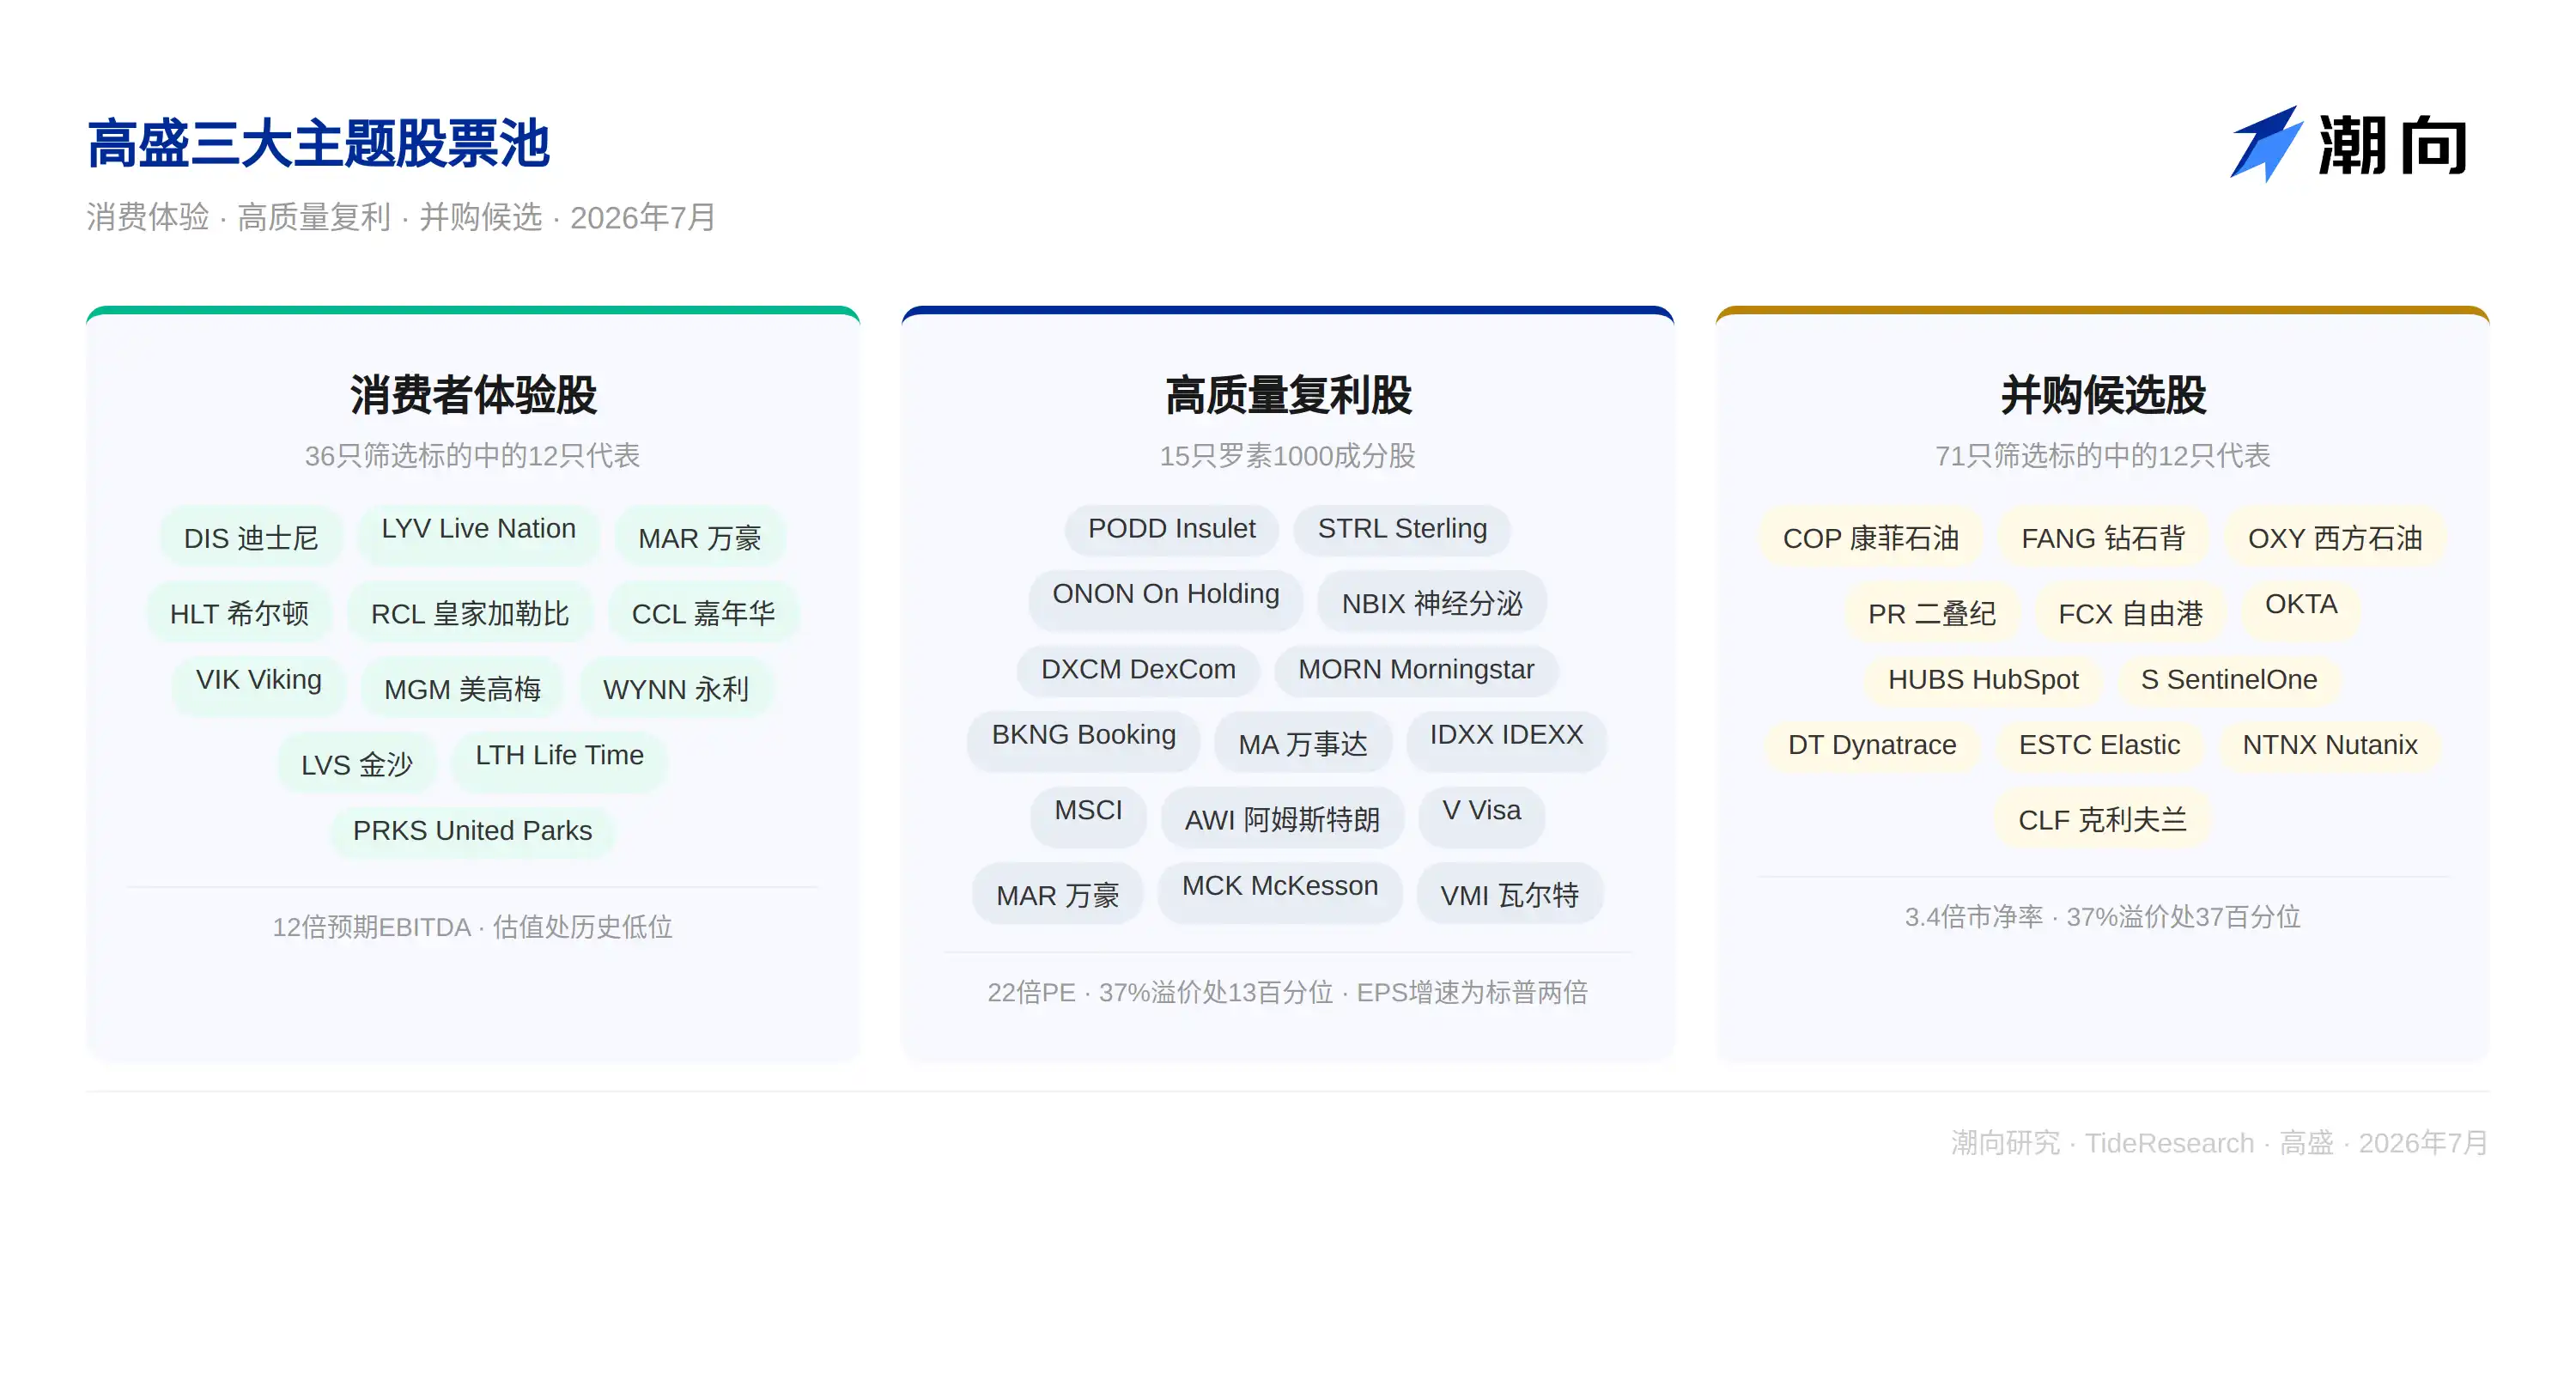This screenshot has width=2576, height=1374.
Task: Click the 并购候选股 card heading
Action: [x=2103, y=394]
